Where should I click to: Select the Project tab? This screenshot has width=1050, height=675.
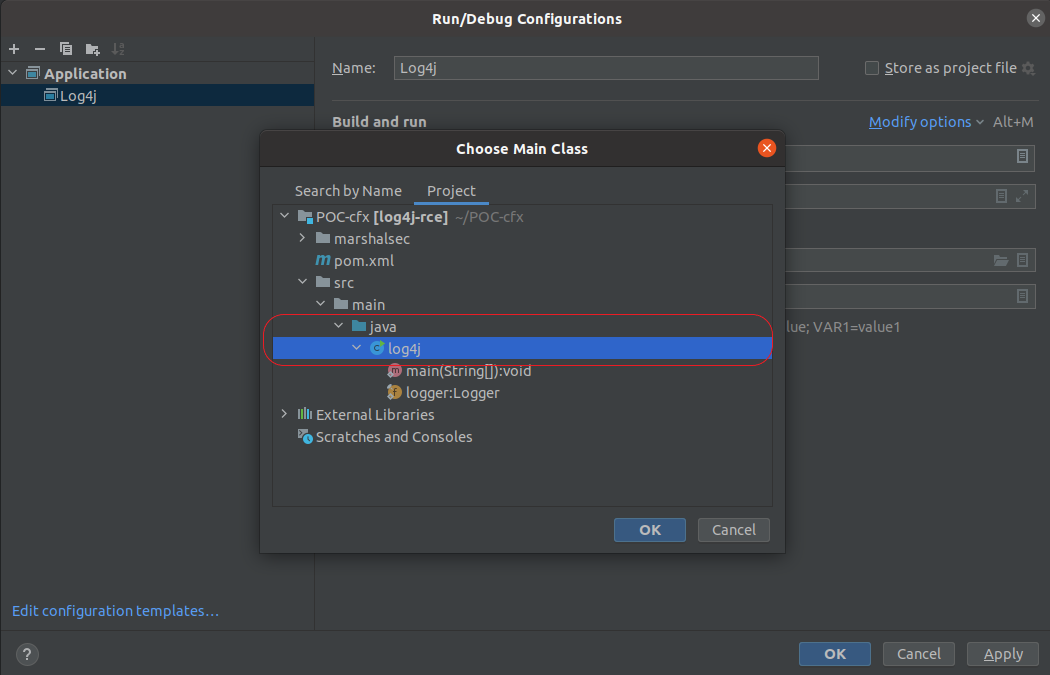pyautogui.click(x=451, y=192)
